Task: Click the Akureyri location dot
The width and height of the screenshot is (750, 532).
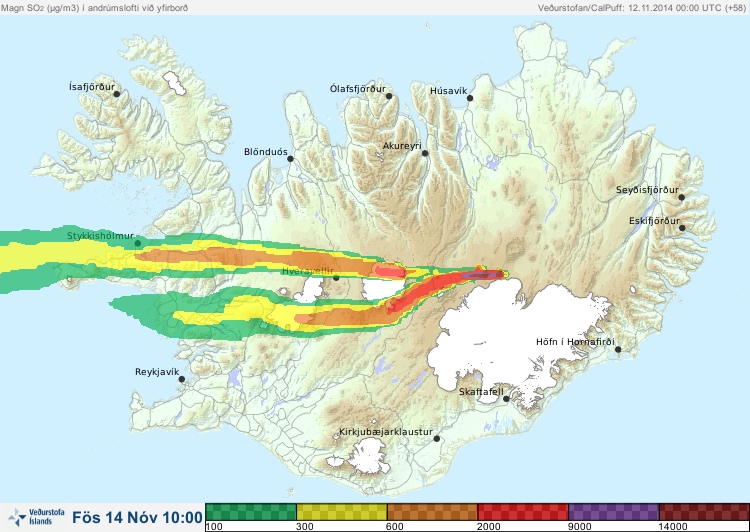Action: pos(425,154)
